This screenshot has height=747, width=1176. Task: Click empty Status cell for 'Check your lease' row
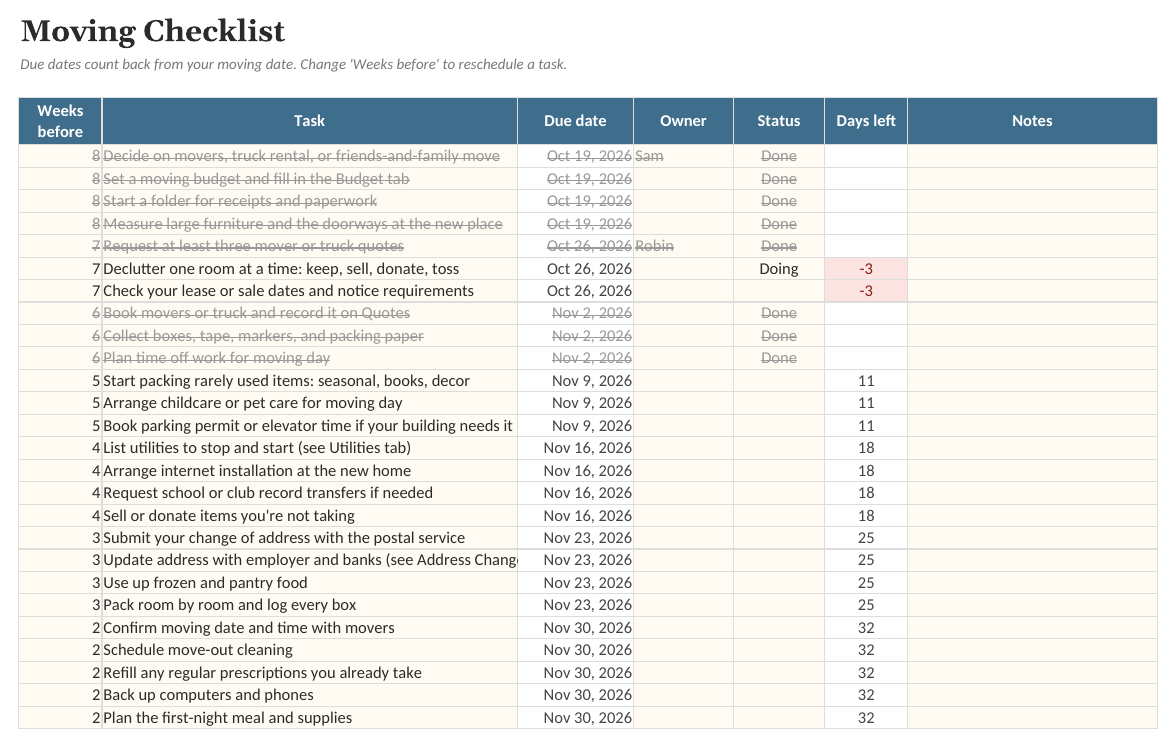coord(778,291)
